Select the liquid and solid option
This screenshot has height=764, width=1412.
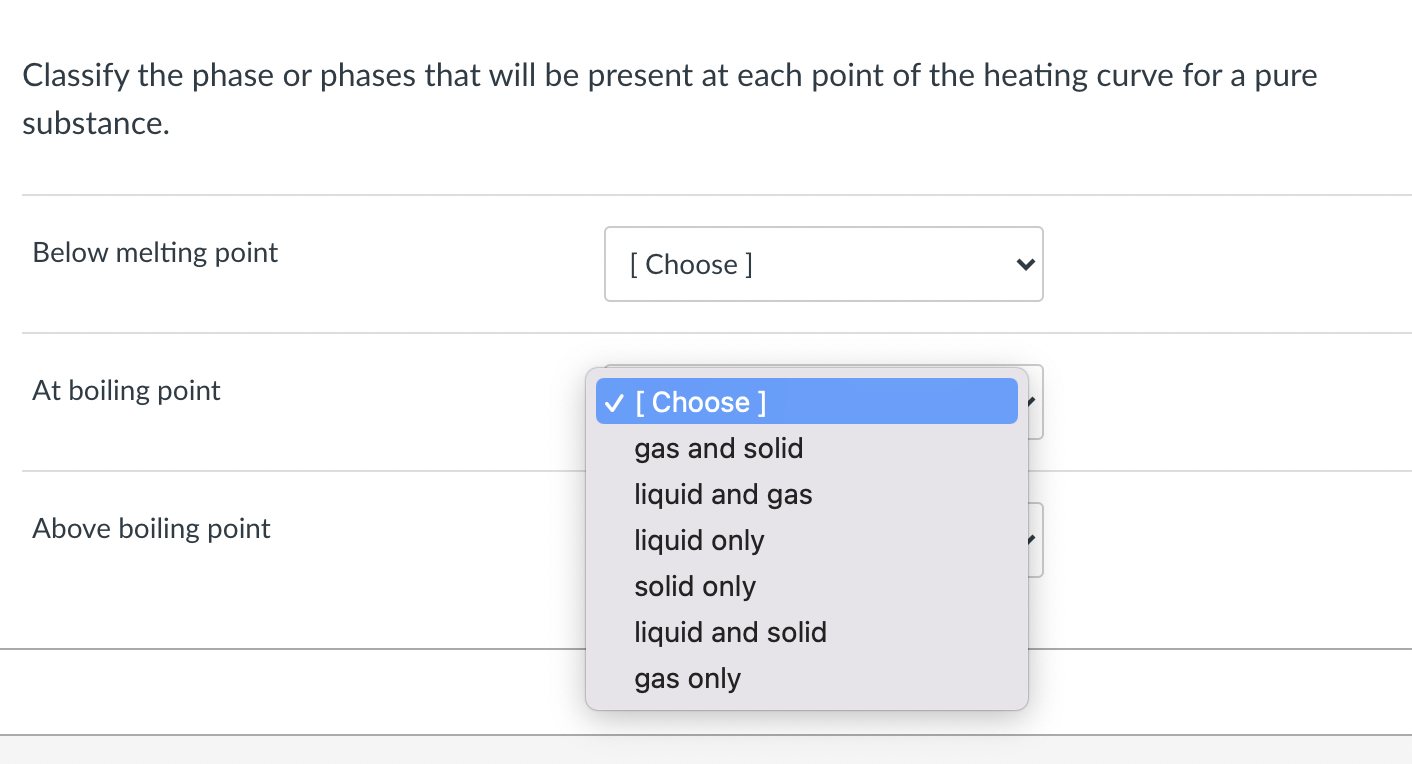coord(730,632)
